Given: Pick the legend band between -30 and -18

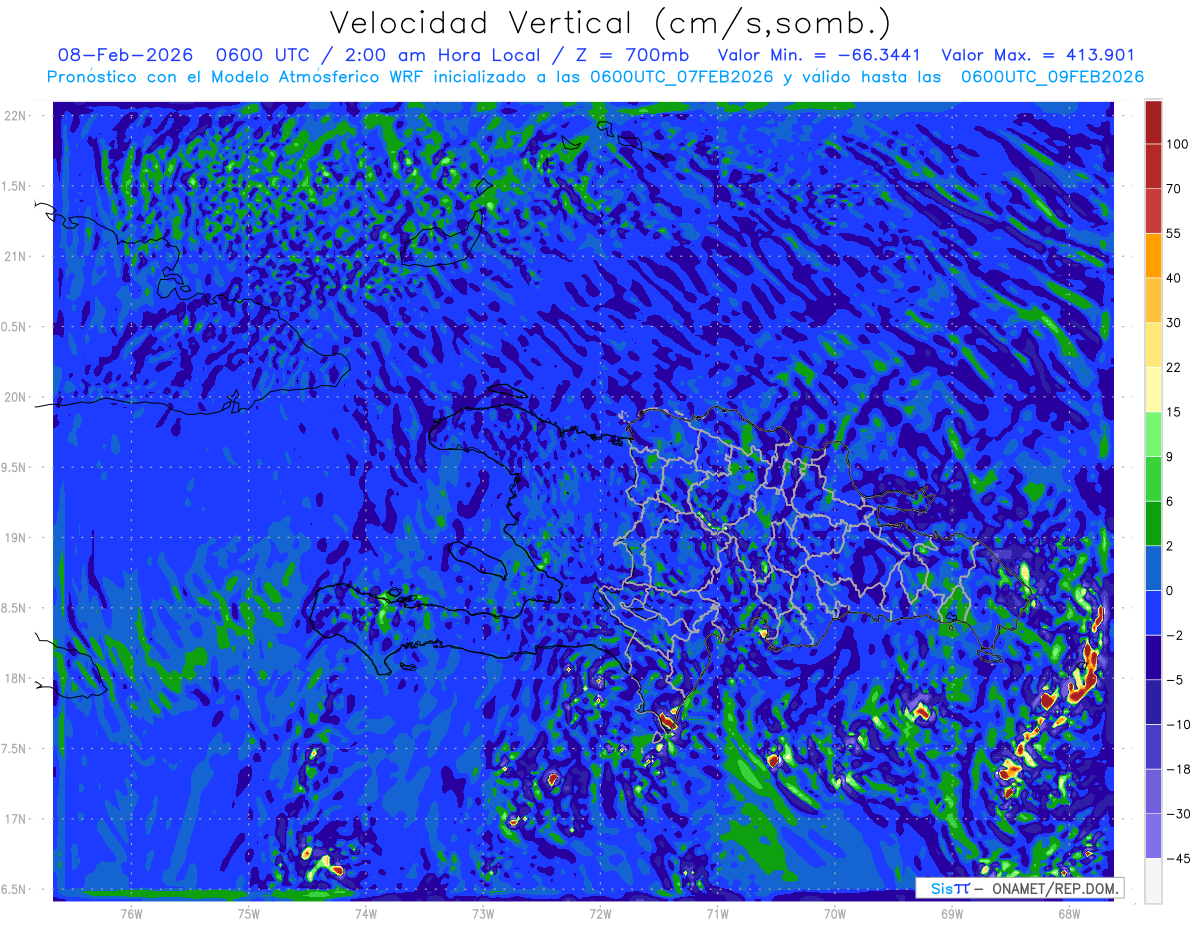Looking at the screenshot, I should pyautogui.click(x=1153, y=791).
